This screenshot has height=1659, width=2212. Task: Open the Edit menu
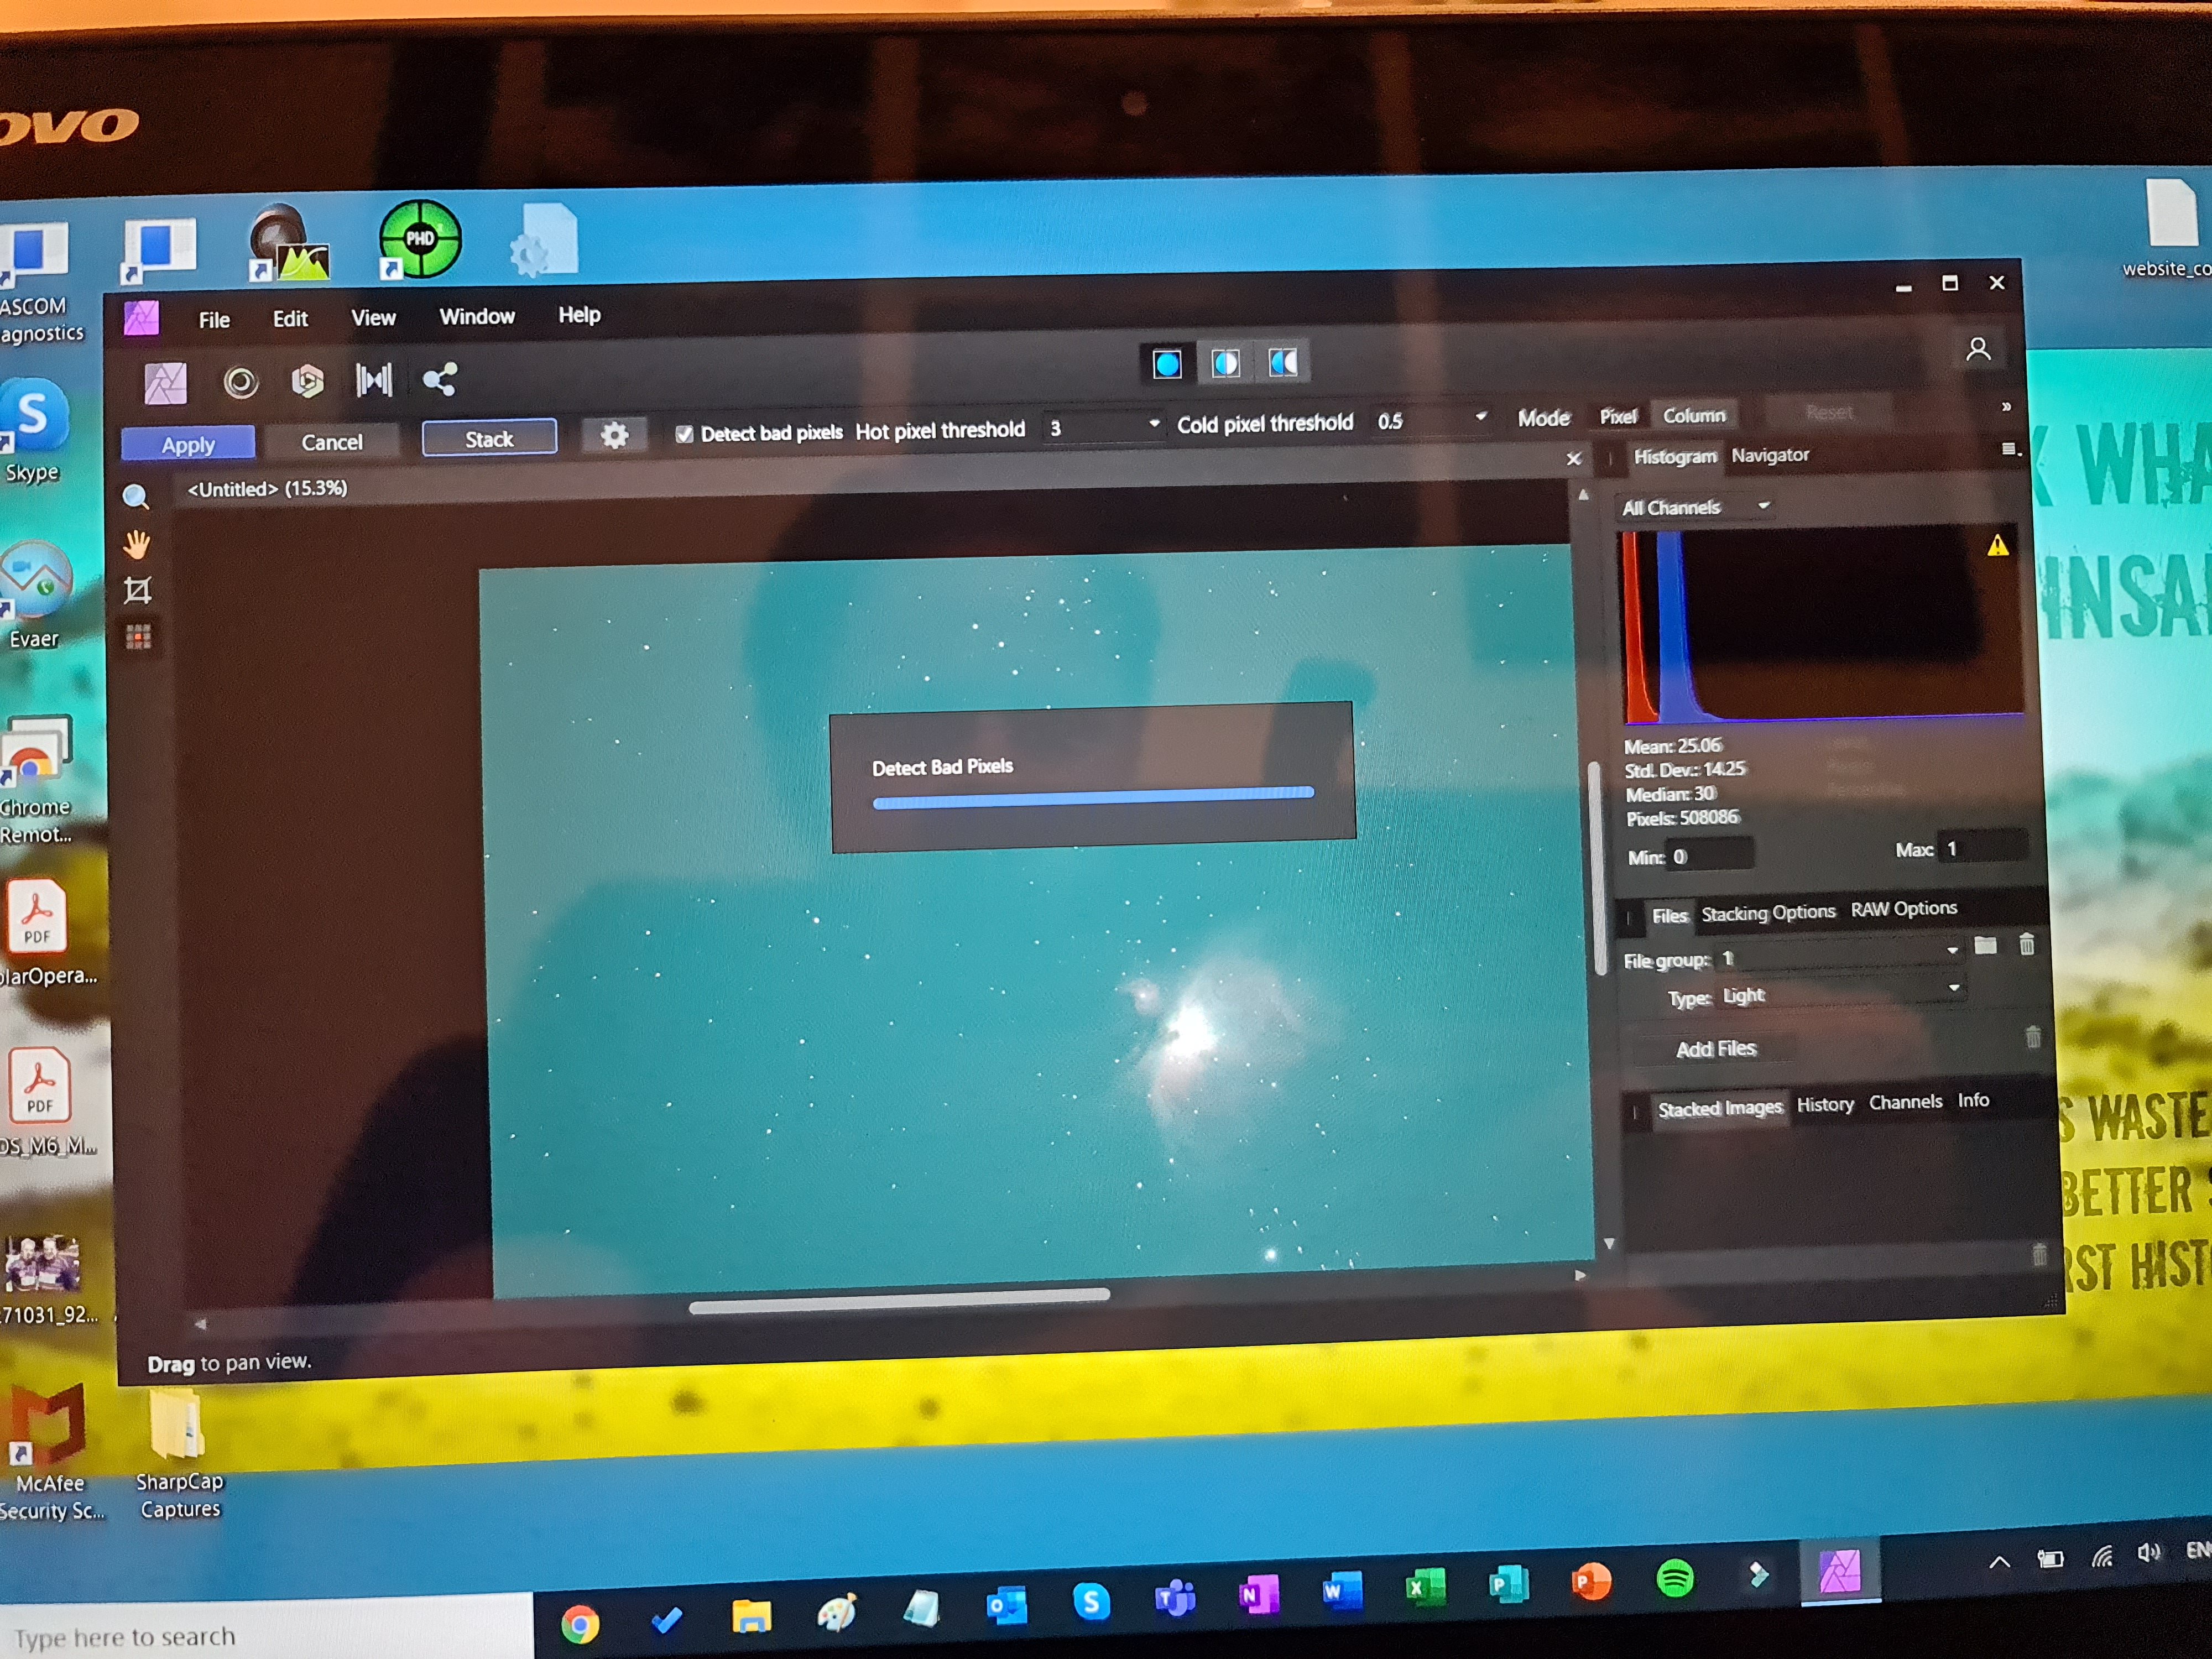[290, 319]
